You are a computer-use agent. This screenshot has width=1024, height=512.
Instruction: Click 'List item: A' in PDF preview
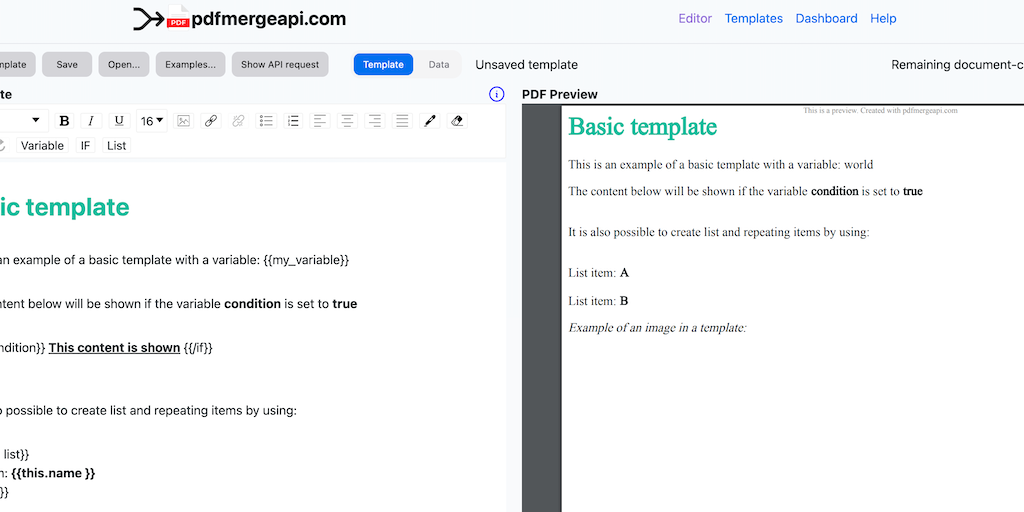[x=599, y=273]
